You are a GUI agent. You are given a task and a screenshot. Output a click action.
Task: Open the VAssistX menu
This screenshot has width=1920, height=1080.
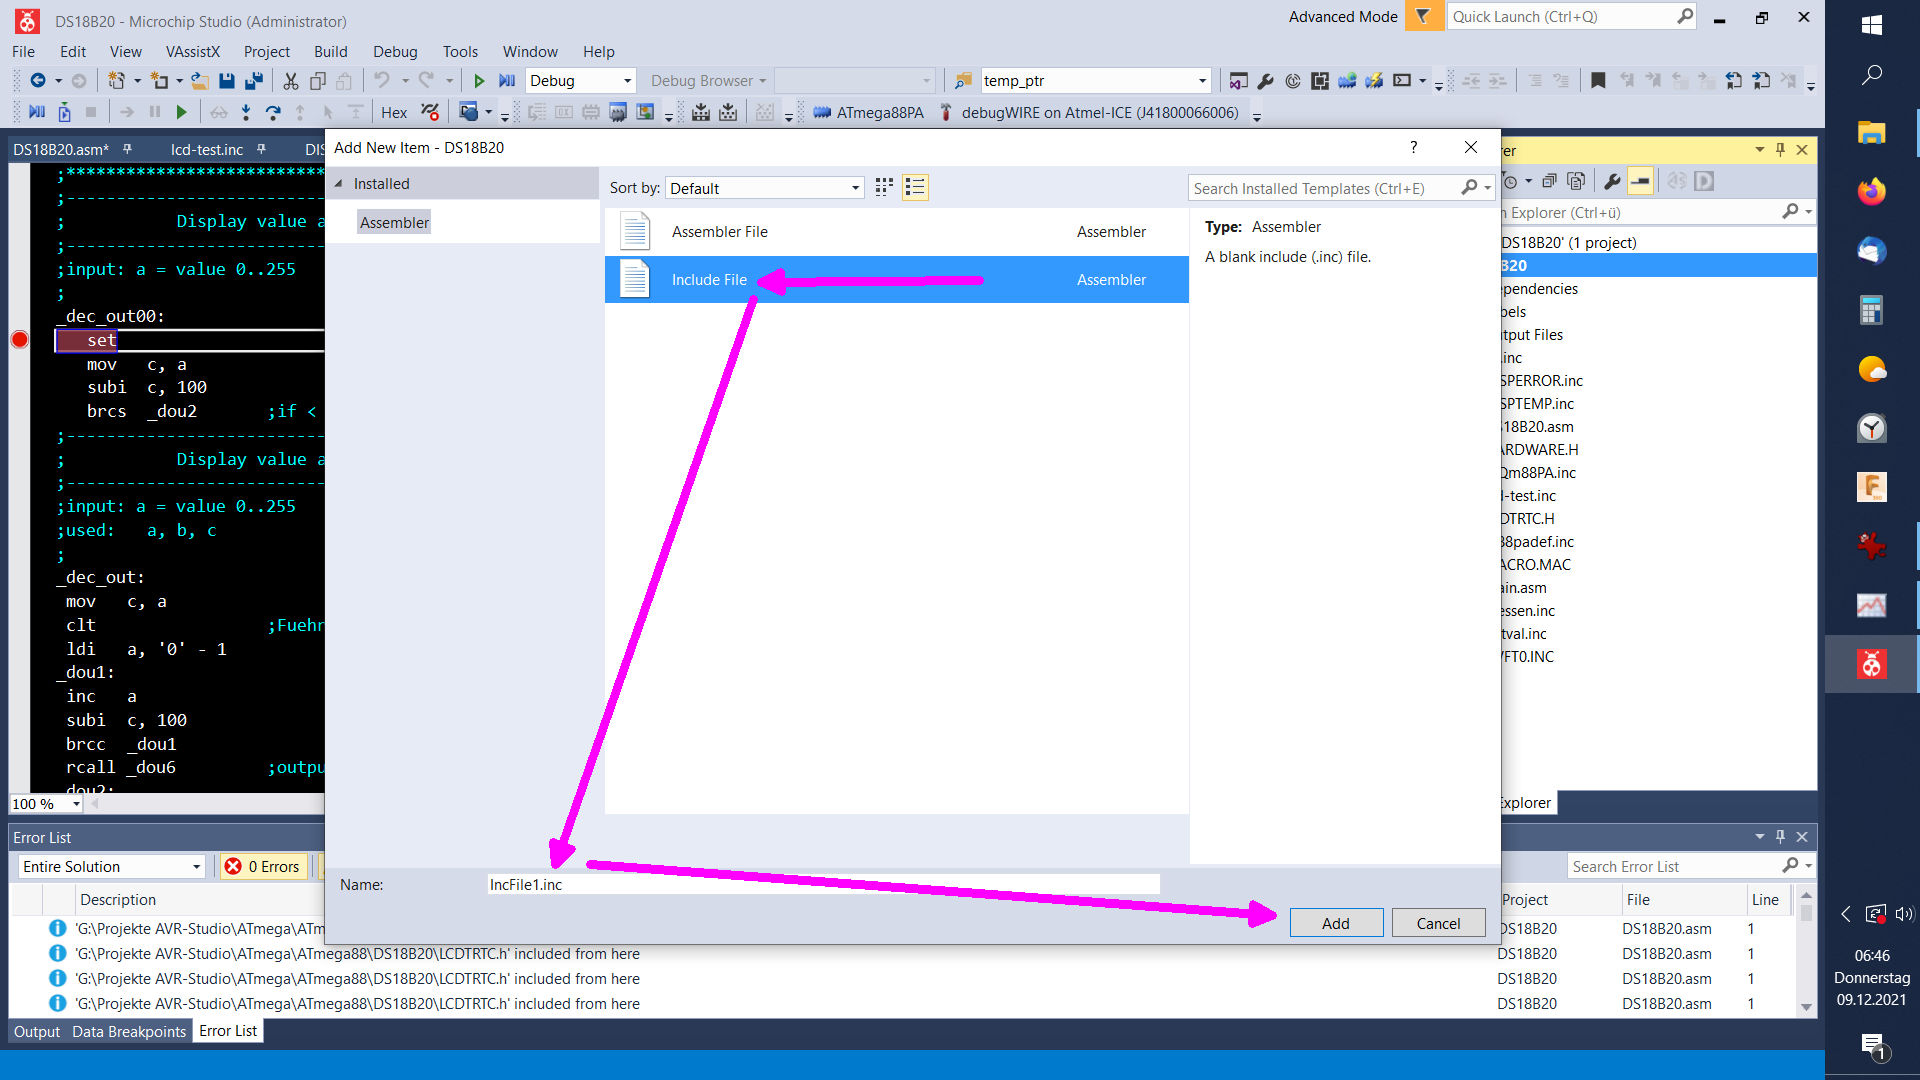coord(193,52)
